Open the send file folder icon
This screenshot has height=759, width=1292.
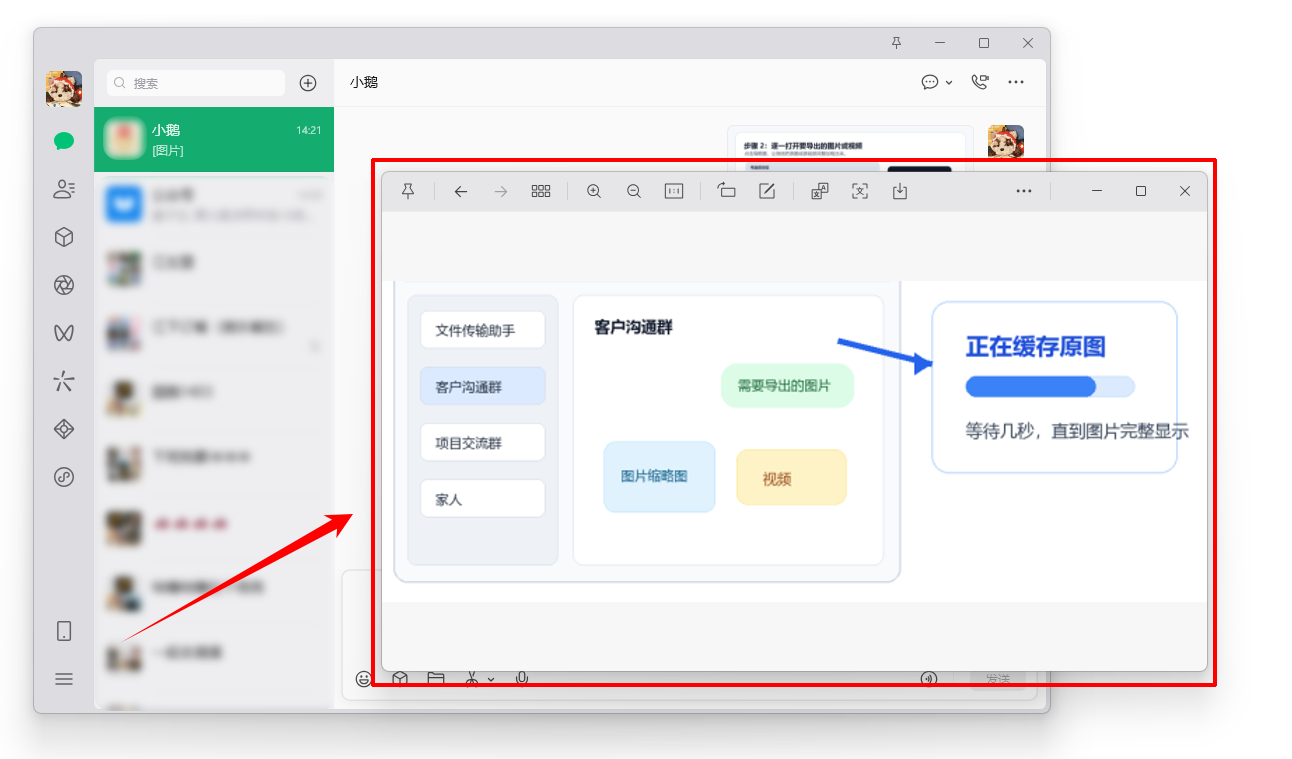point(436,679)
